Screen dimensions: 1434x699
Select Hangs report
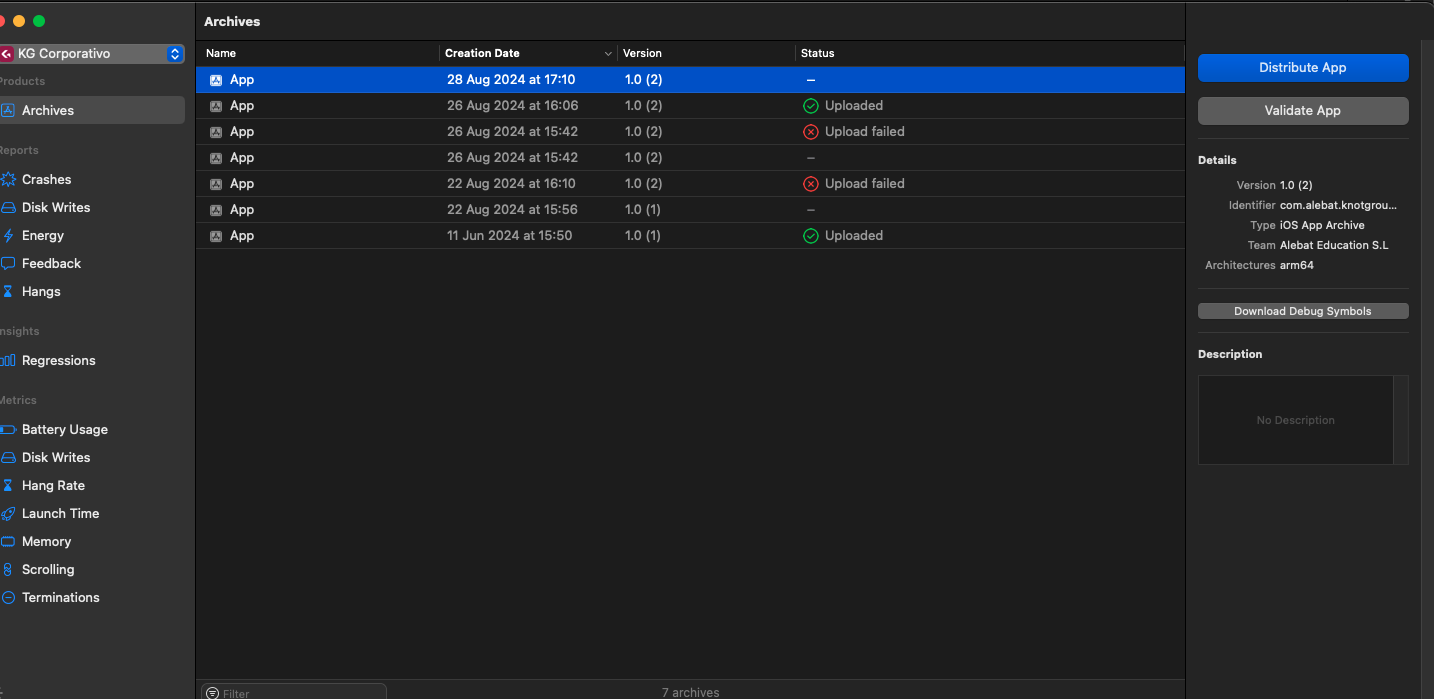pos(41,292)
